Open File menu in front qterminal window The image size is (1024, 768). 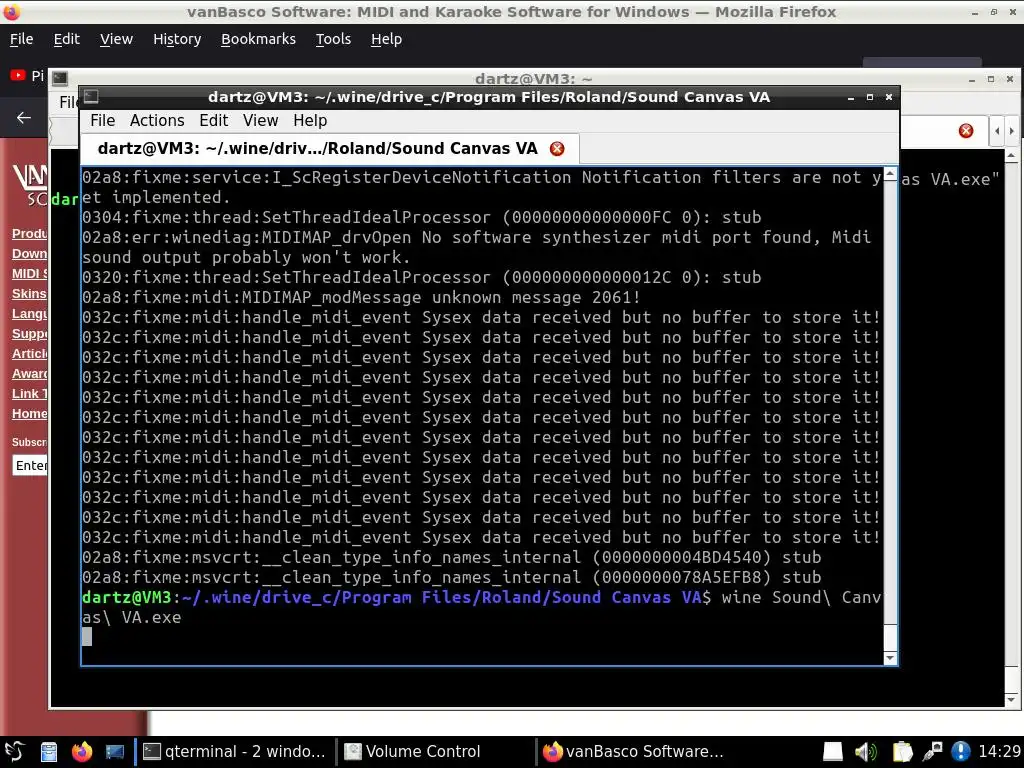(x=102, y=121)
